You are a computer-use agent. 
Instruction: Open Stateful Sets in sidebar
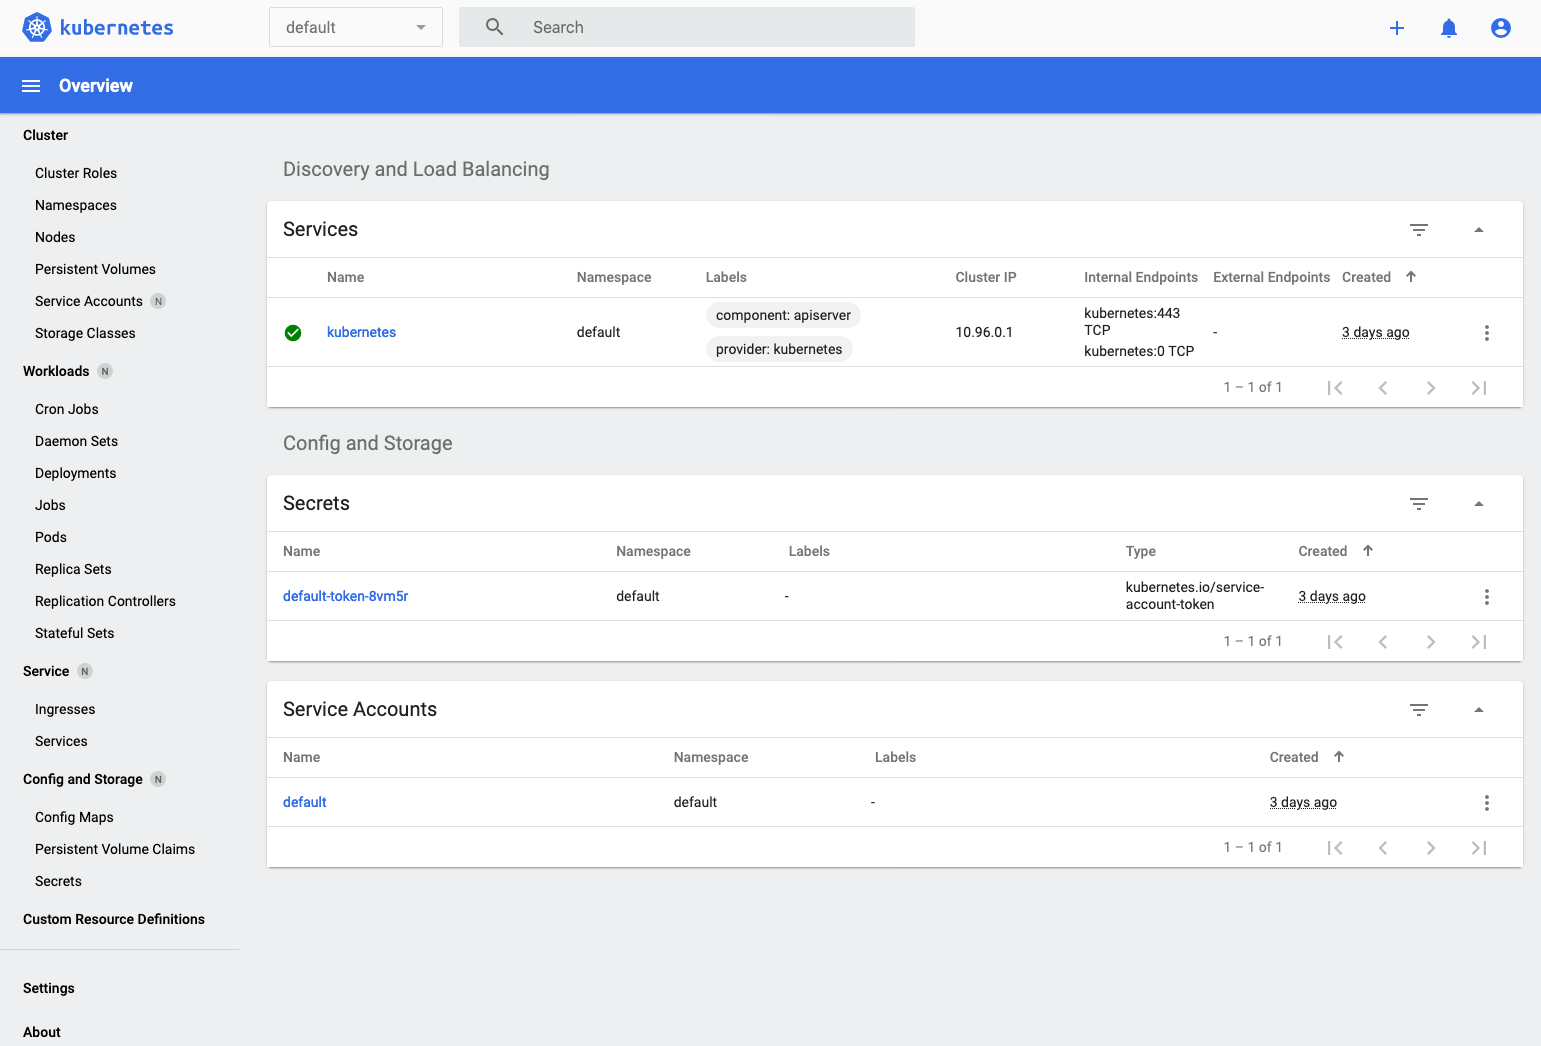74,633
